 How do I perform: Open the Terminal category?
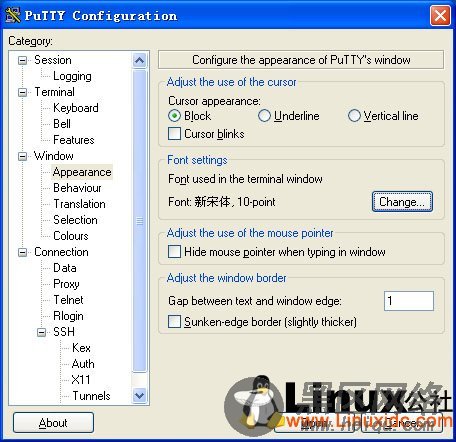click(54, 92)
